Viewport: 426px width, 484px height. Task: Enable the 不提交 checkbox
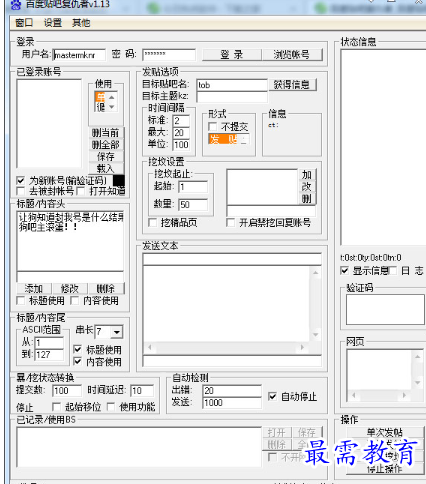[x=212, y=127]
